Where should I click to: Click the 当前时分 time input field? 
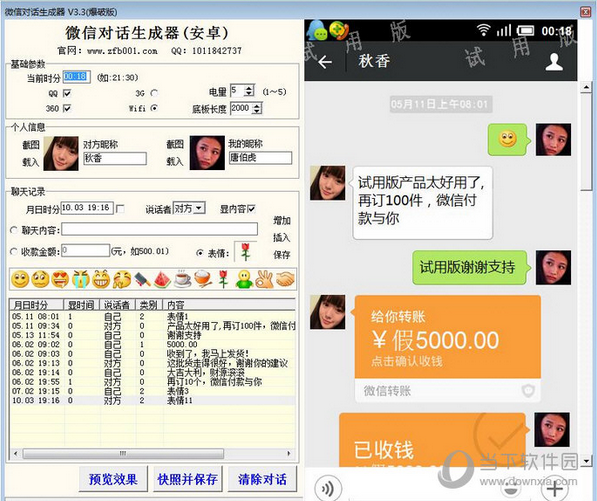point(77,77)
